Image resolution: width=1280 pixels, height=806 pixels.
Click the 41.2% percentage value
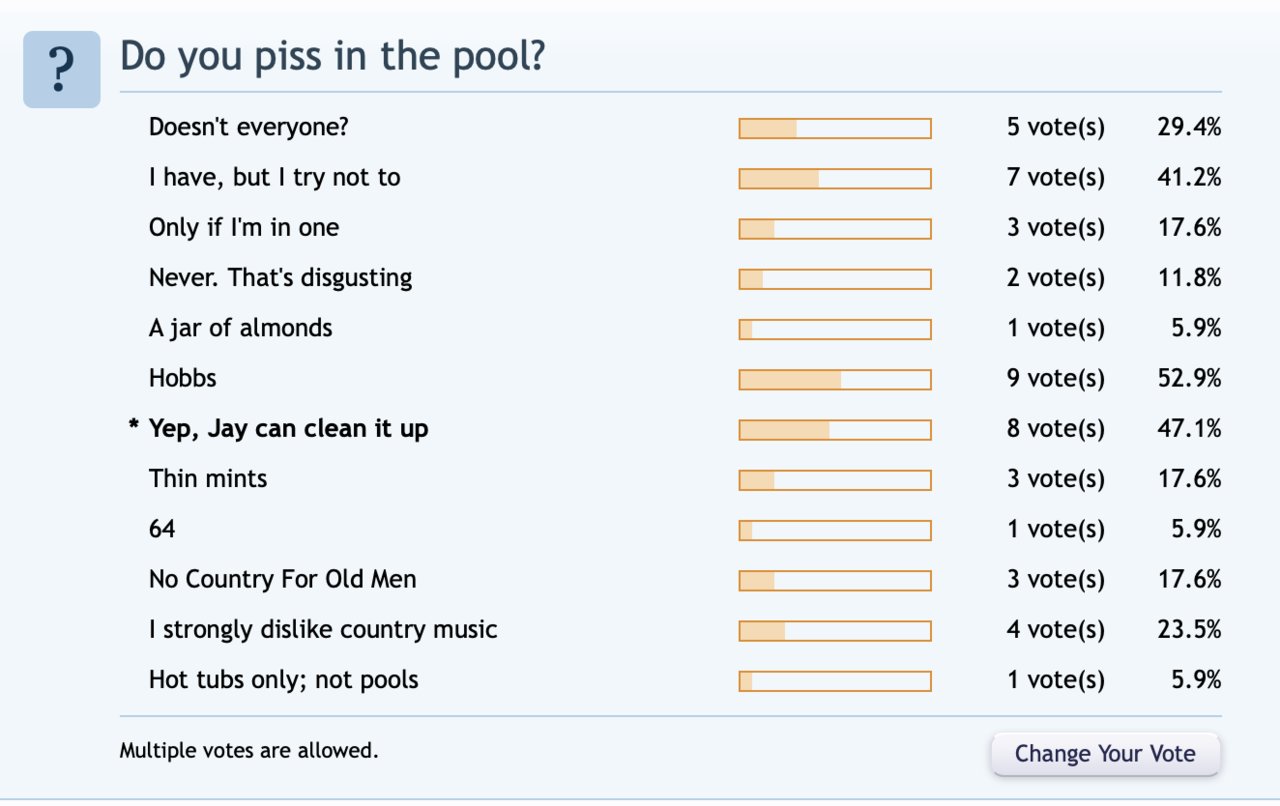pos(1189,178)
